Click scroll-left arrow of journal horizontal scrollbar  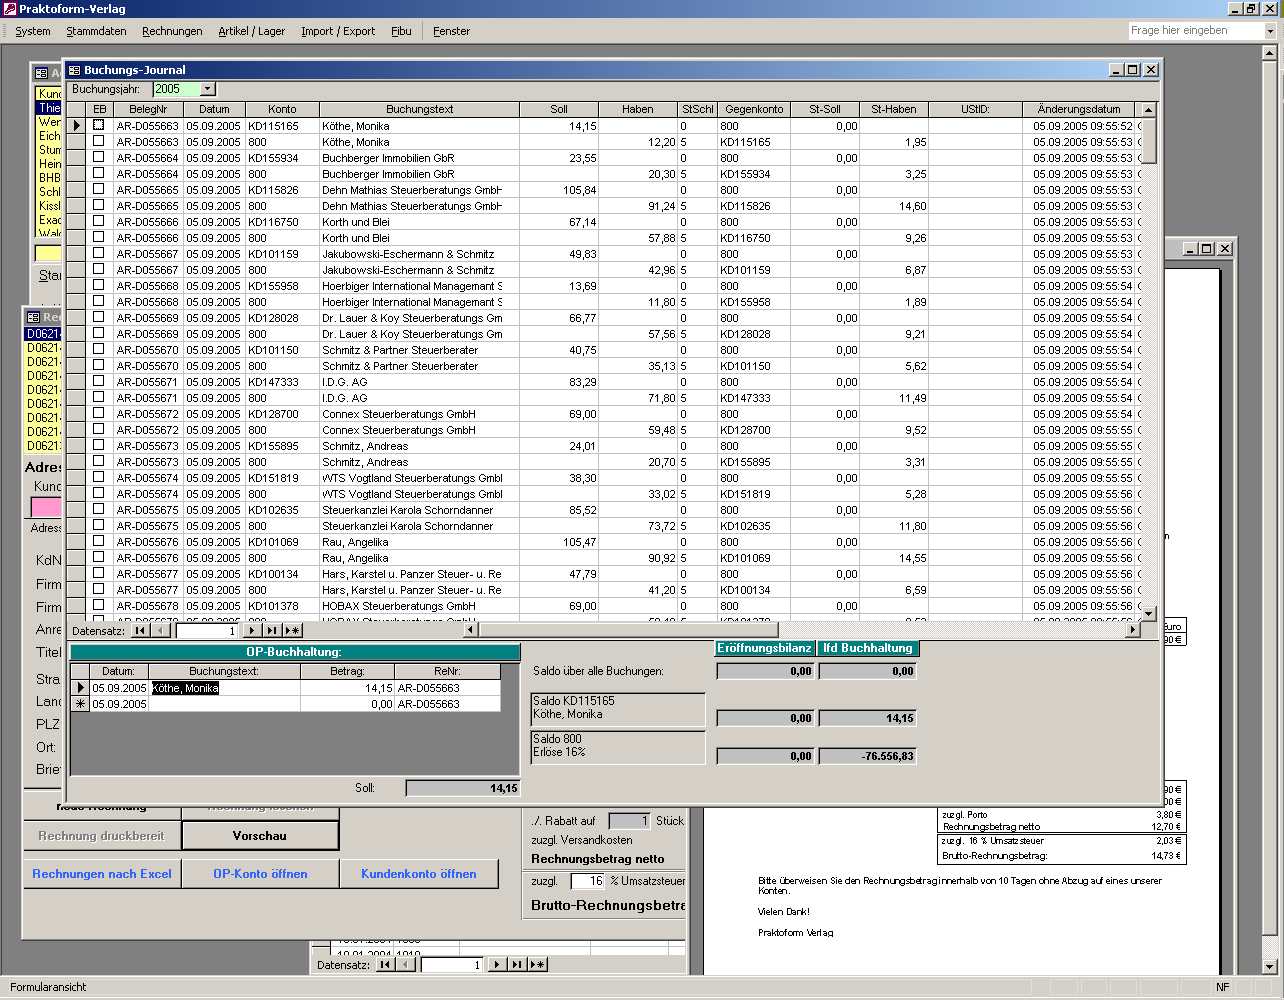(x=472, y=630)
